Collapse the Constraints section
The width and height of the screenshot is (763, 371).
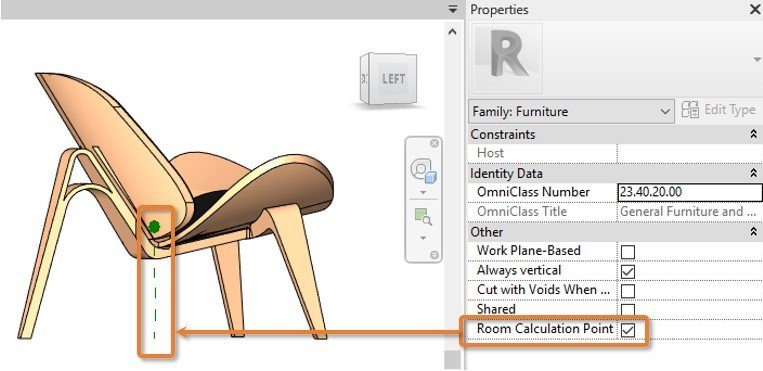point(753,134)
